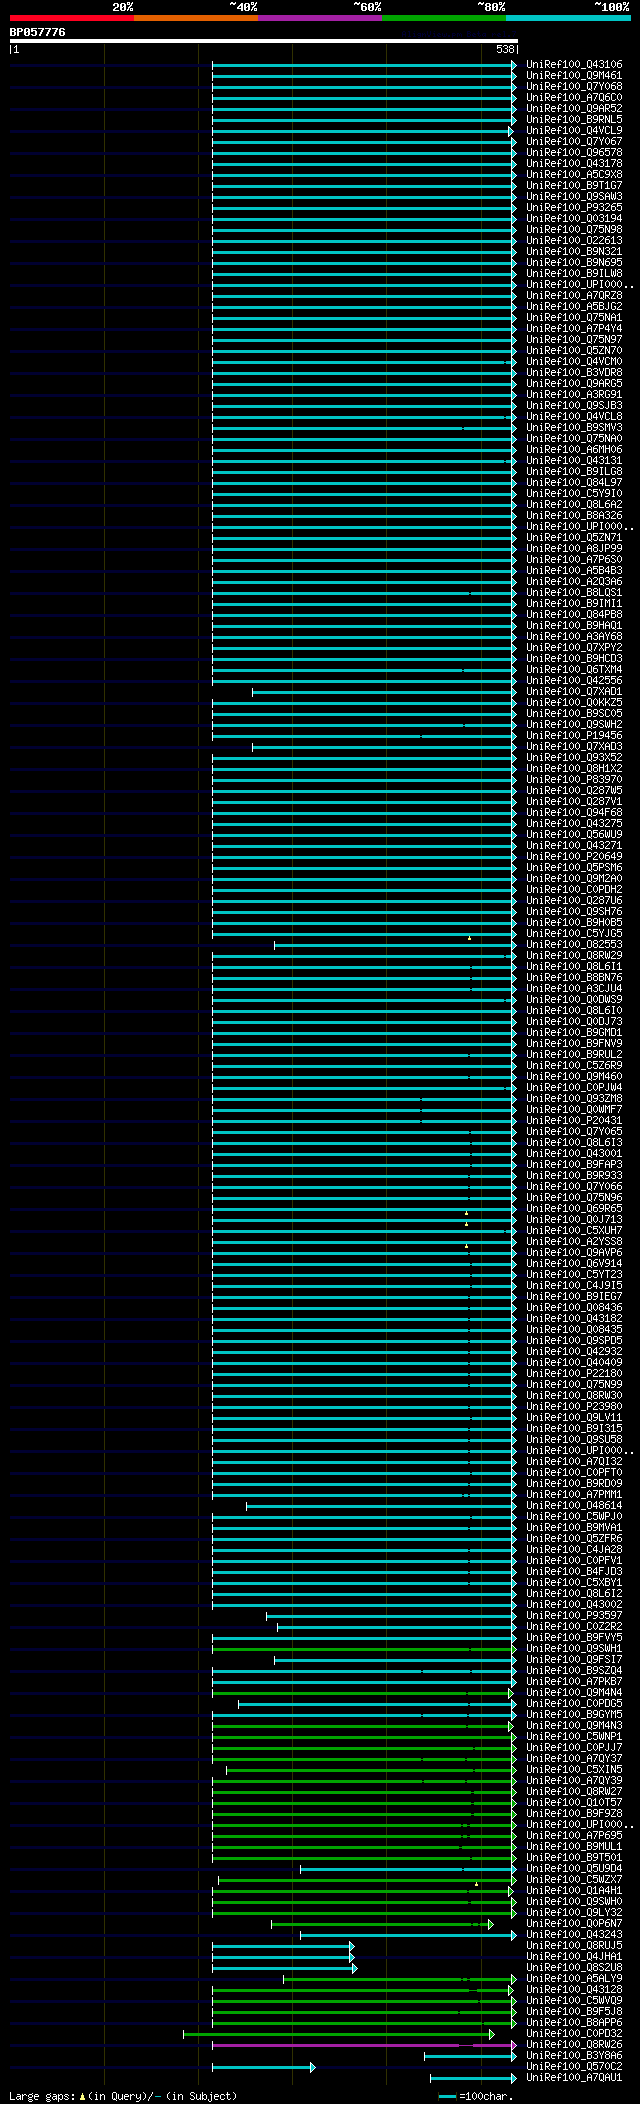Screen dimensions: 640x2104
Task: Open hit UniRef100_B9RNL5
Action: click(x=574, y=120)
